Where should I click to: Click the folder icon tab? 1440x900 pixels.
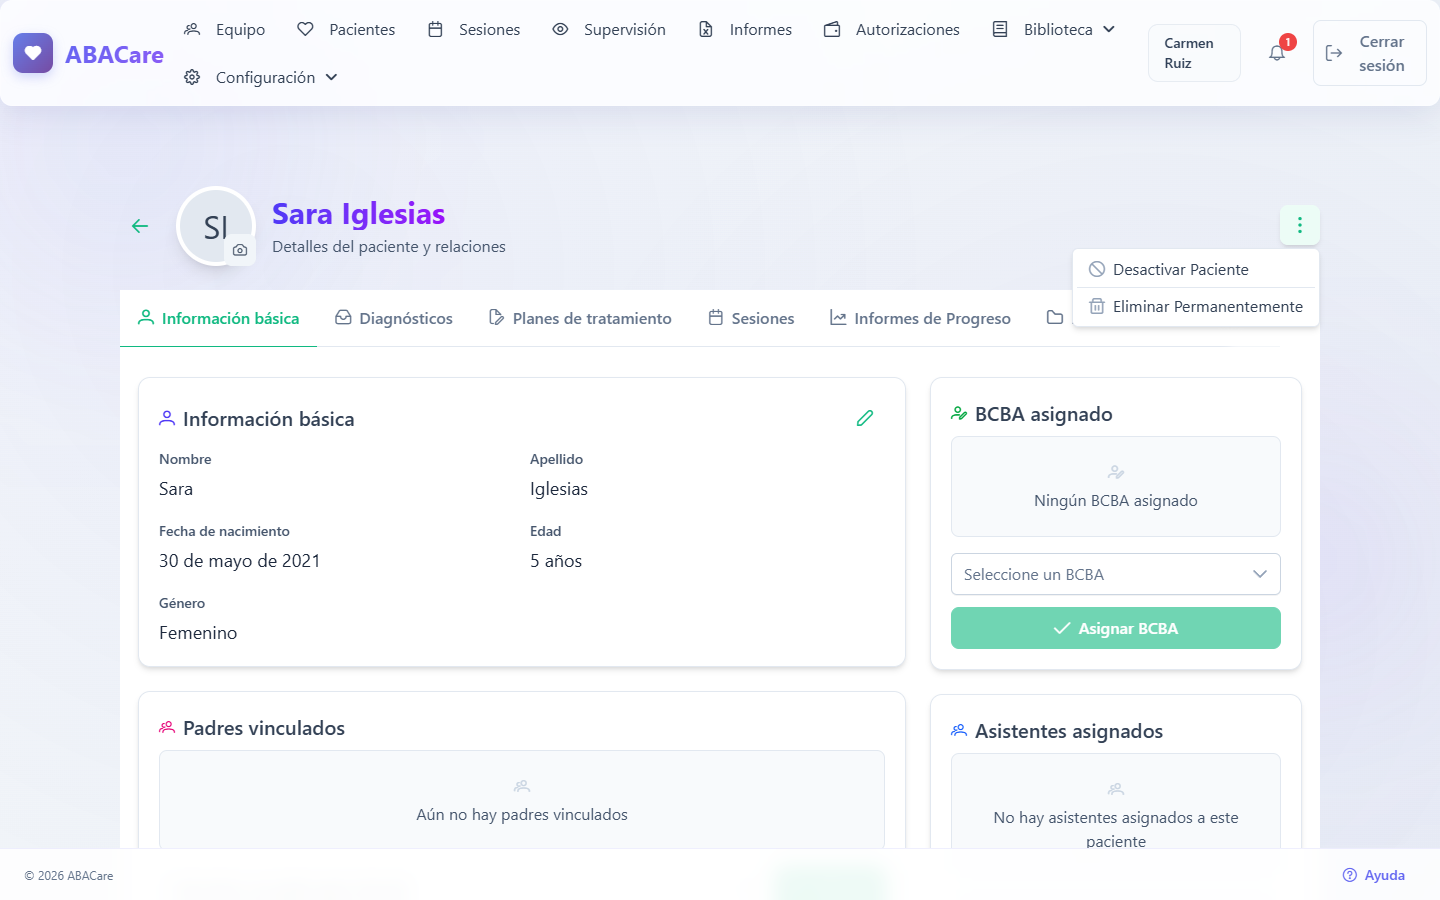pyautogui.click(x=1055, y=318)
